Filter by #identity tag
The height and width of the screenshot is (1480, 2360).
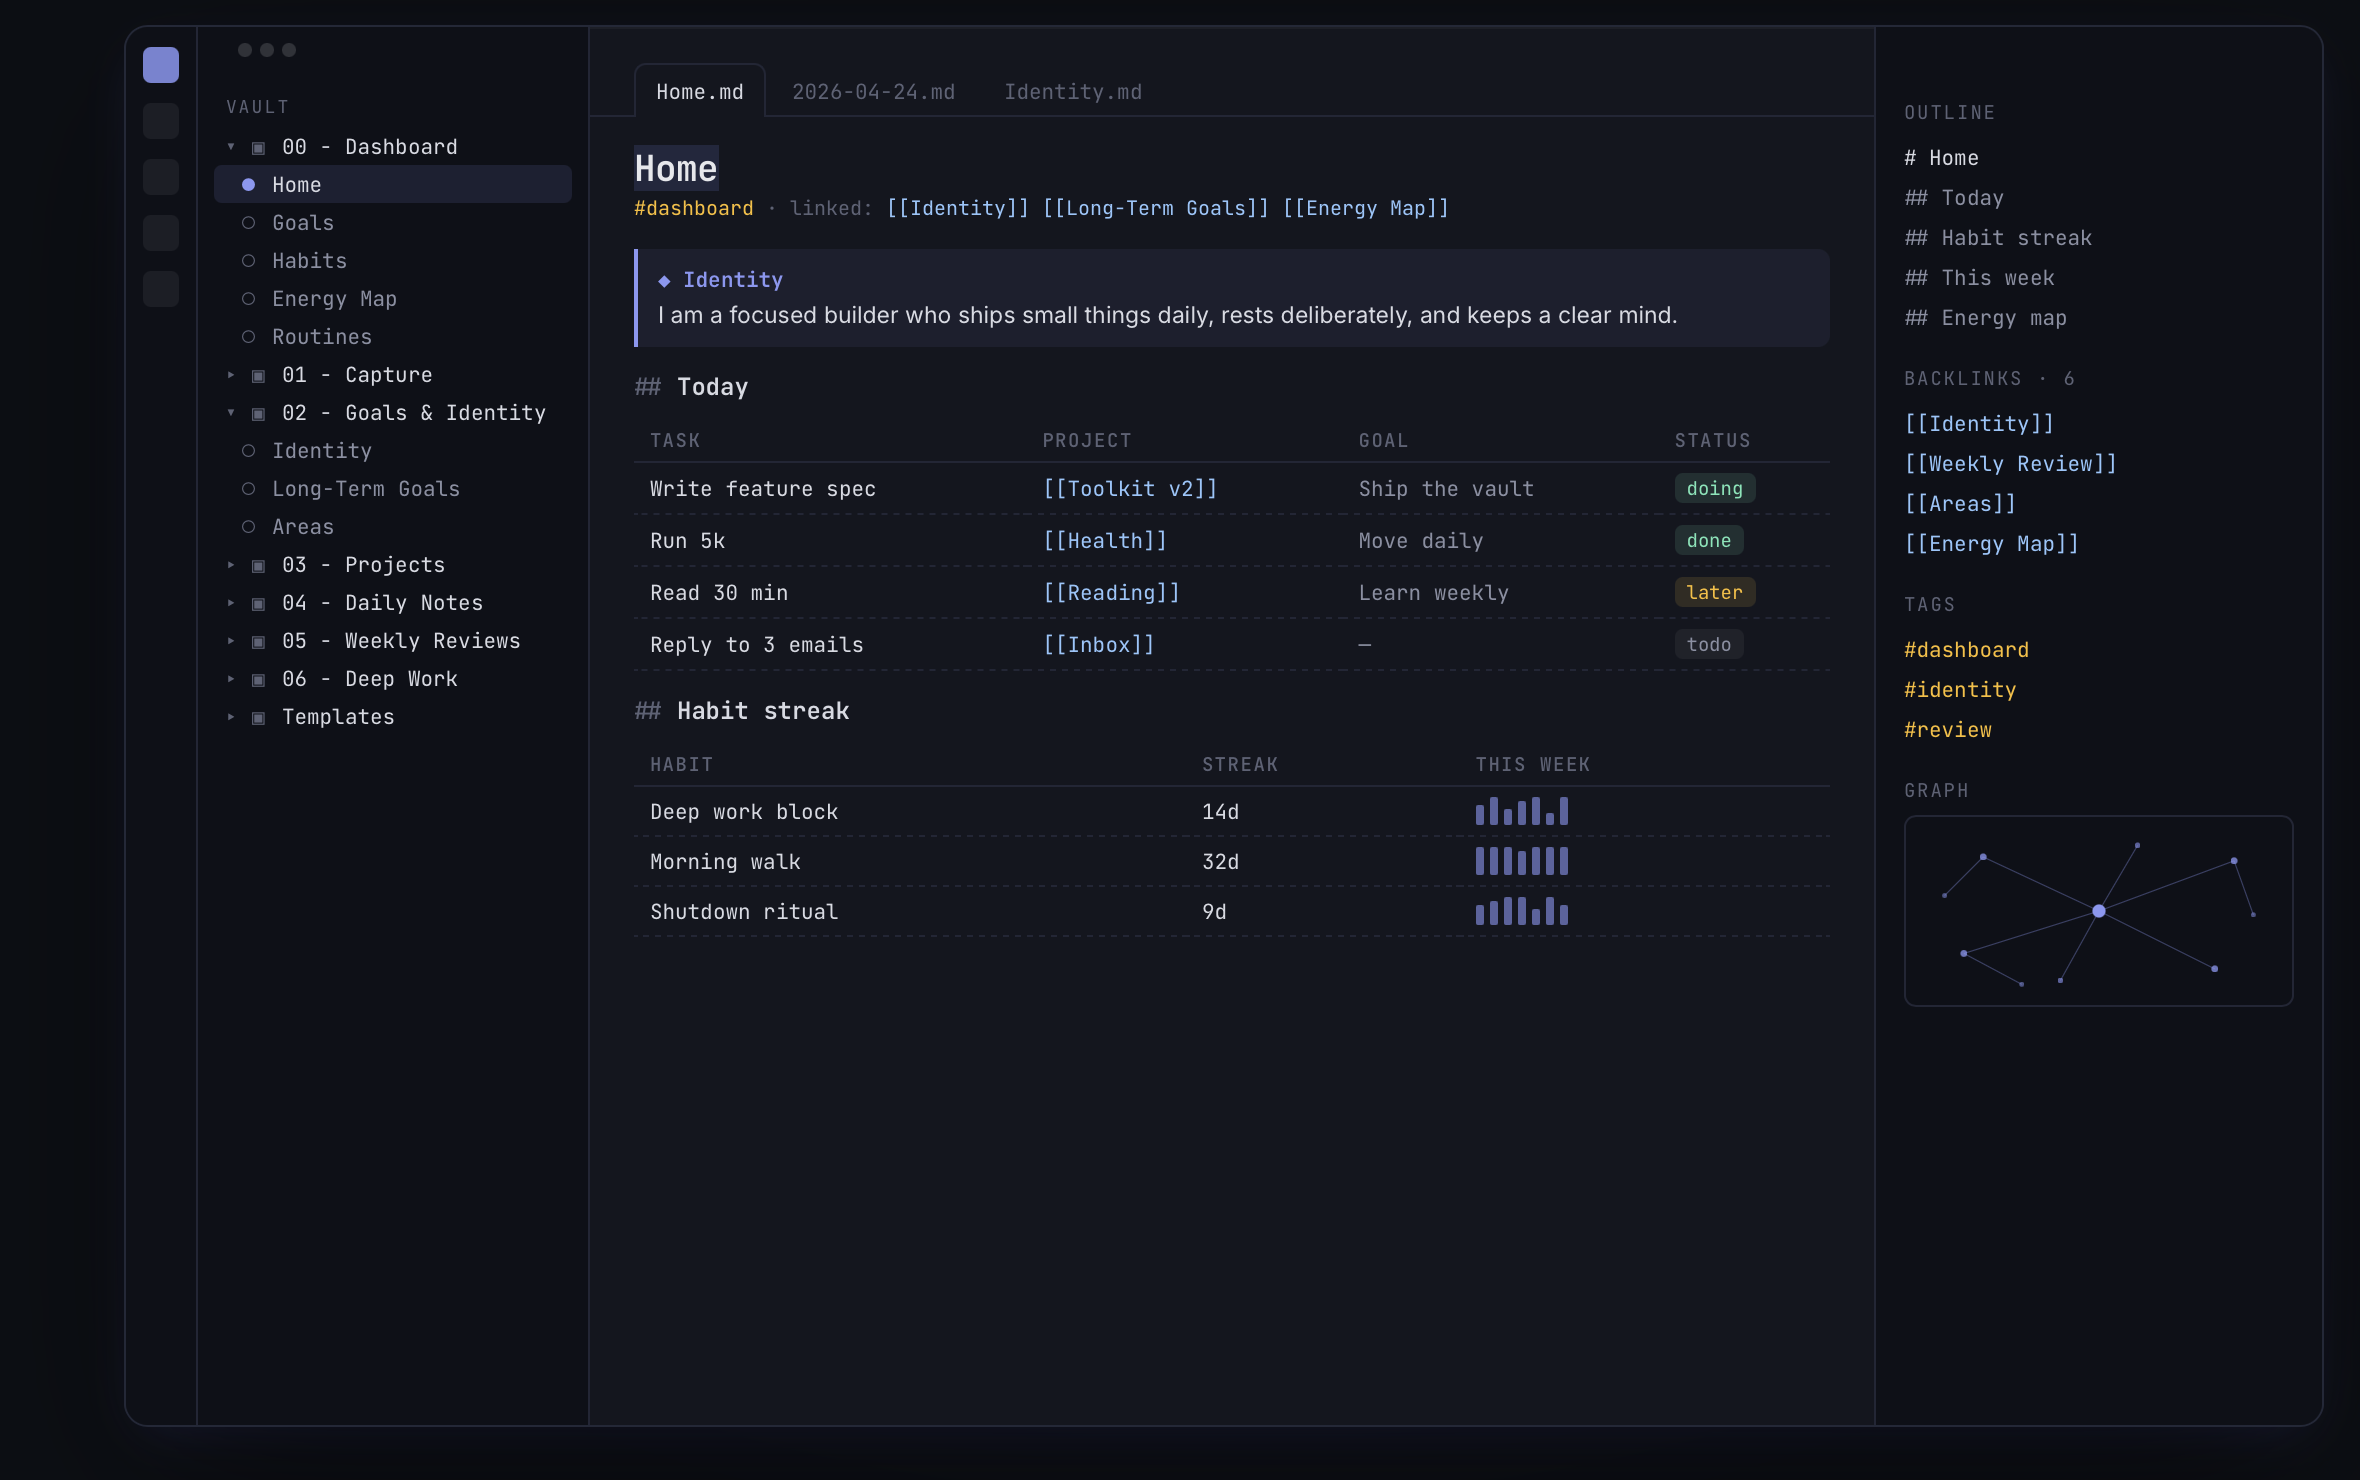(1960, 690)
